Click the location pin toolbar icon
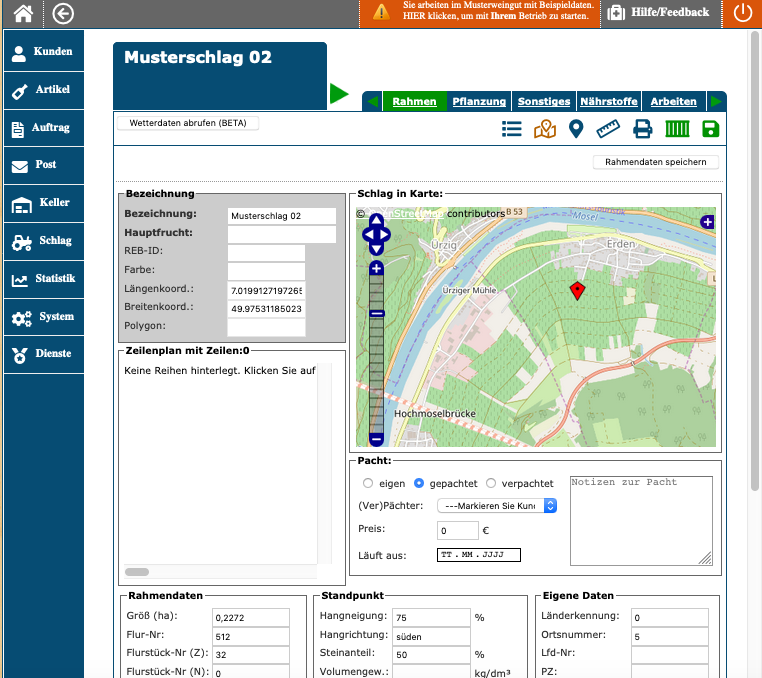Viewport: 762px width, 678px height. coord(576,128)
